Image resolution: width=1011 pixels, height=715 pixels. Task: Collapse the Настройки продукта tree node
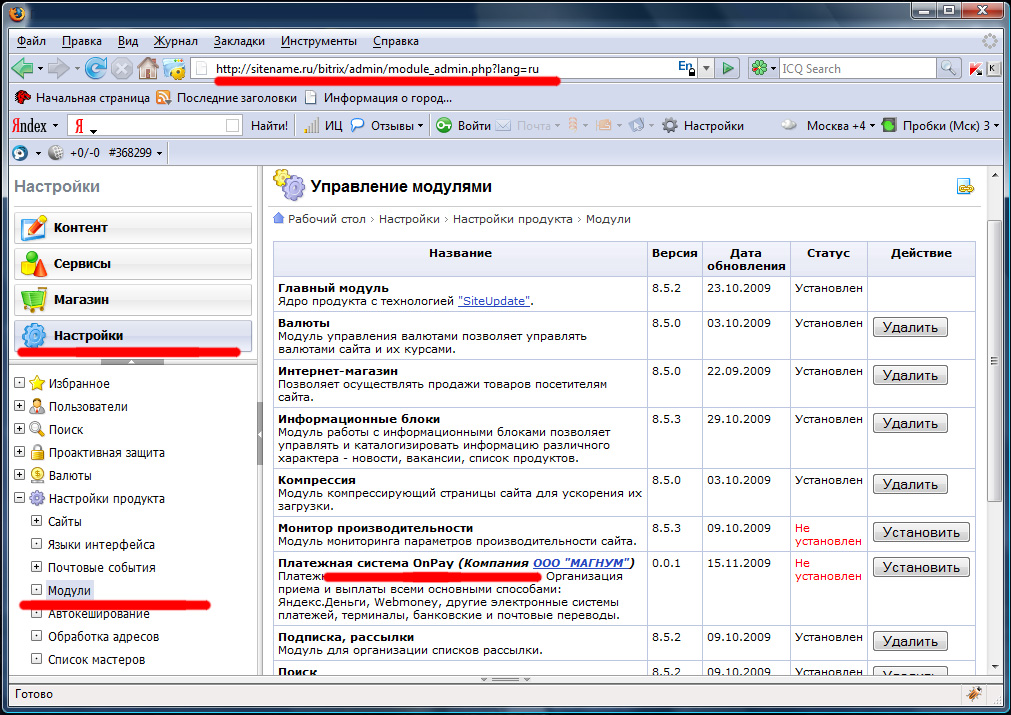[x=20, y=499]
